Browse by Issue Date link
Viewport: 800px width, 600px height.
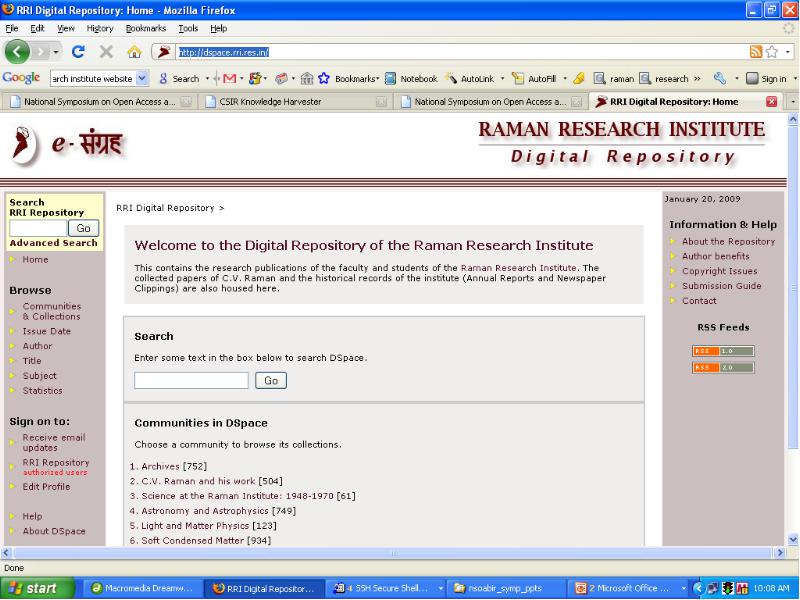46,331
